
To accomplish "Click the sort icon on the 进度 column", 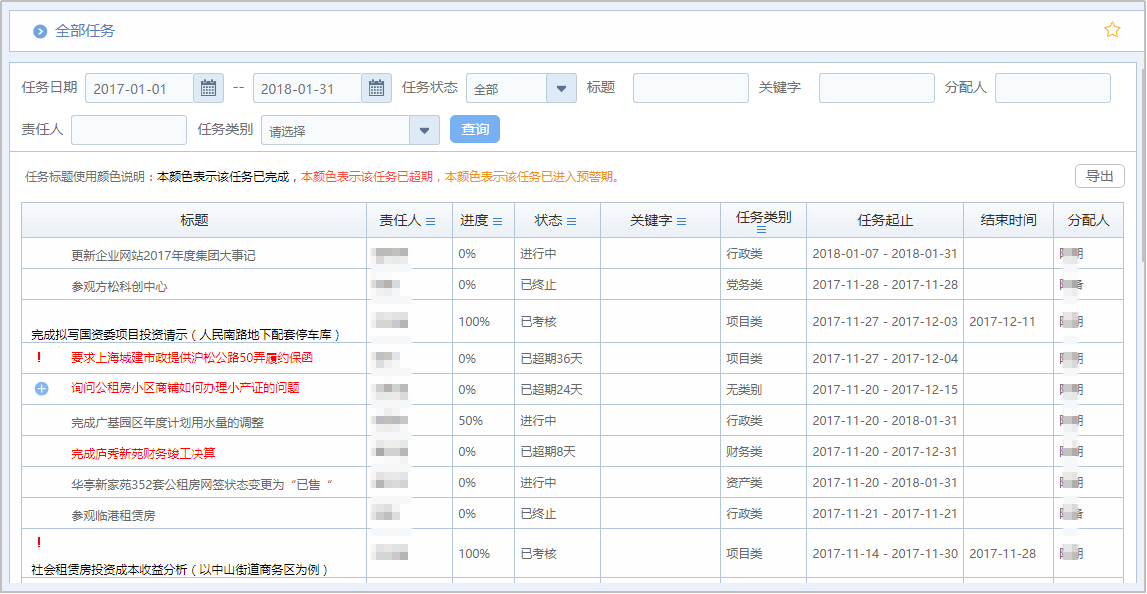I will [x=497, y=219].
